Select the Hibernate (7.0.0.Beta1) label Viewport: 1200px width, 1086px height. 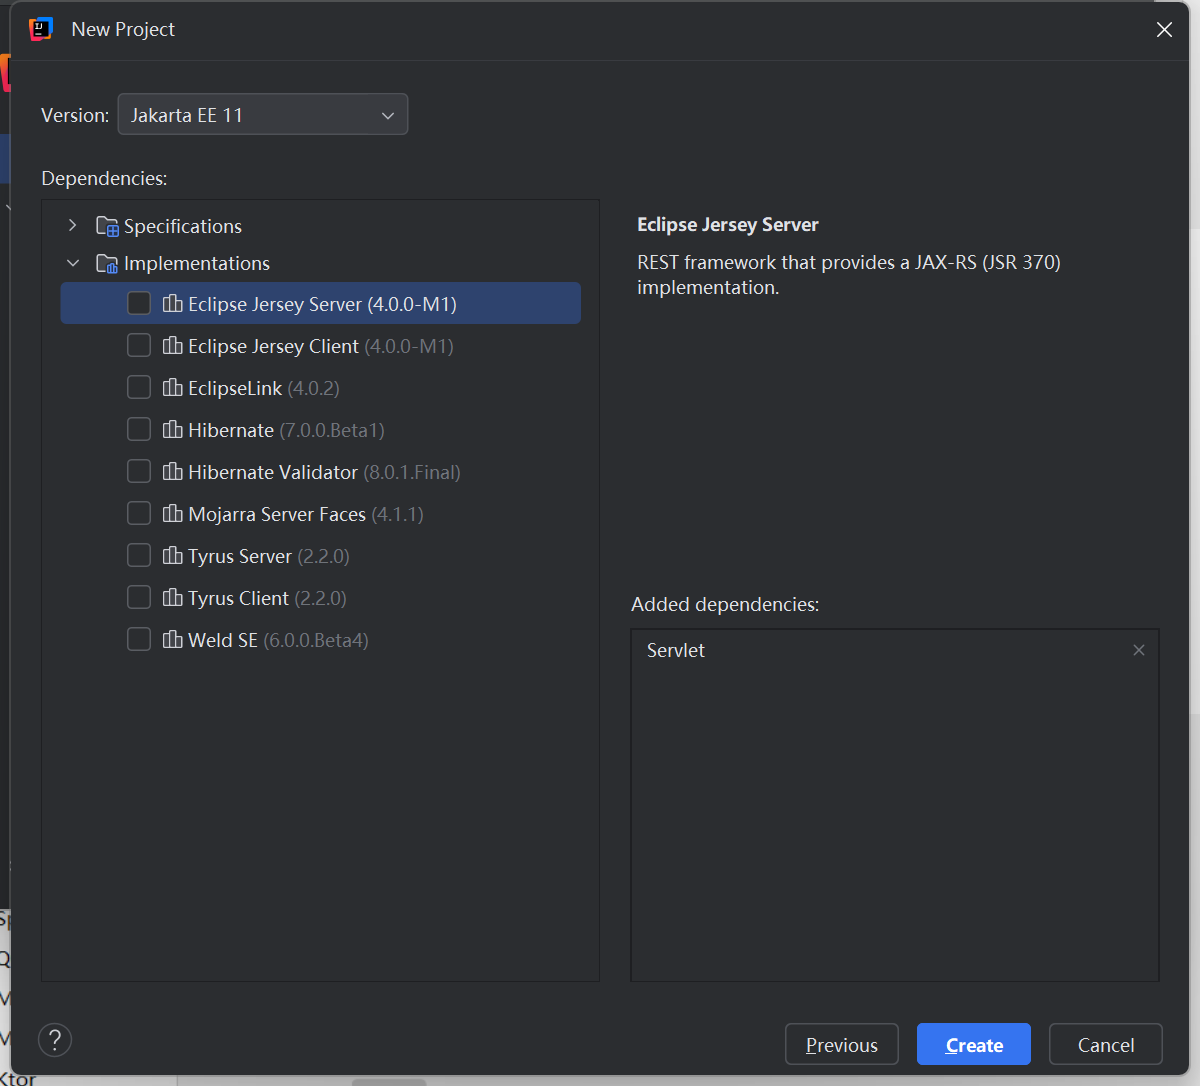tap(286, 430)
